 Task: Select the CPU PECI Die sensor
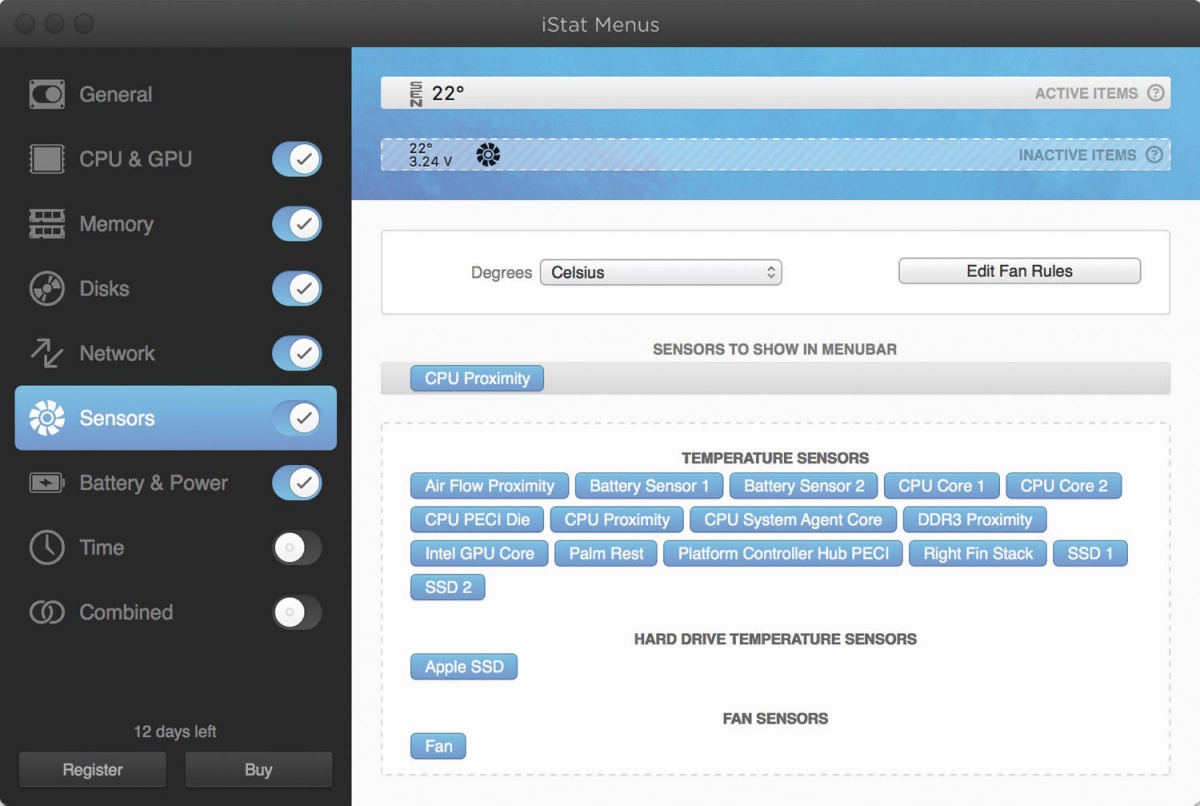coord(477,520)
